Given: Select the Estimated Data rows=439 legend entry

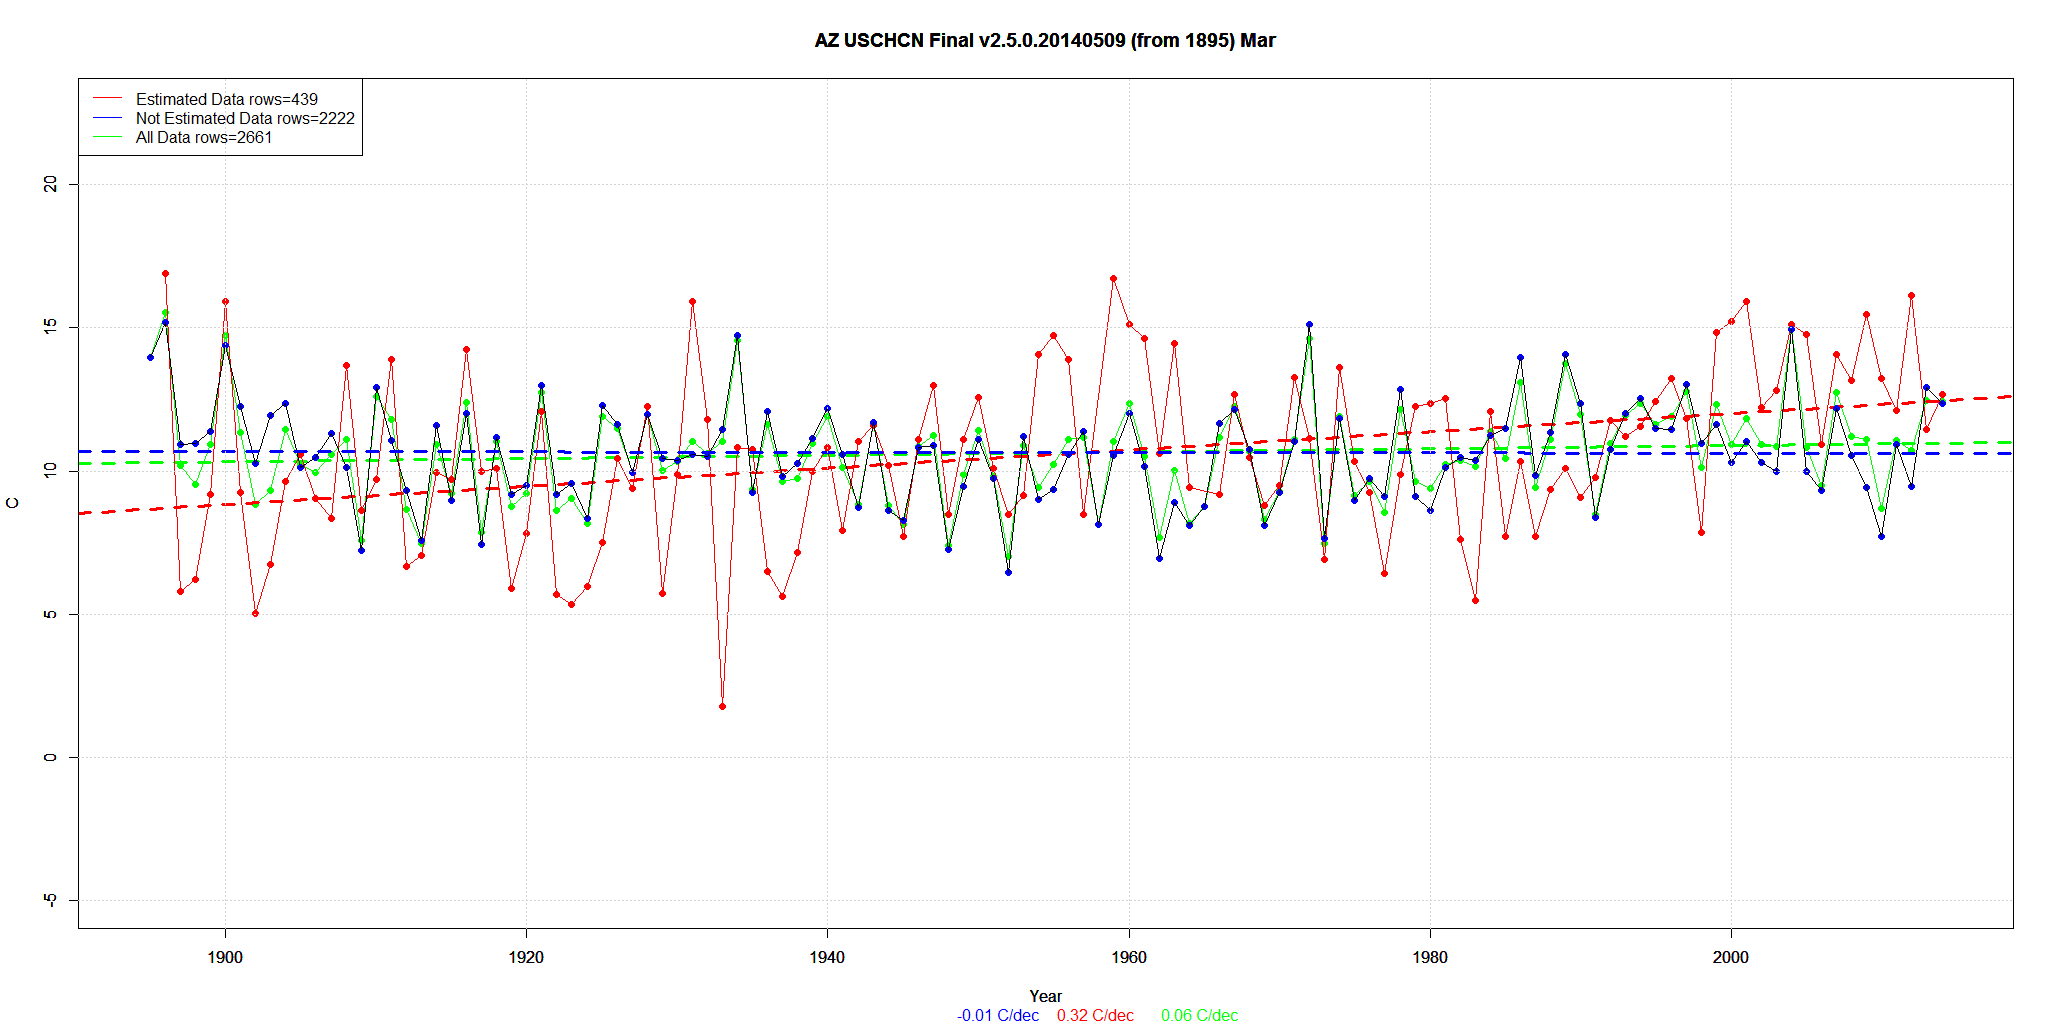Looking at the screenshot, I should click(226, 99).
